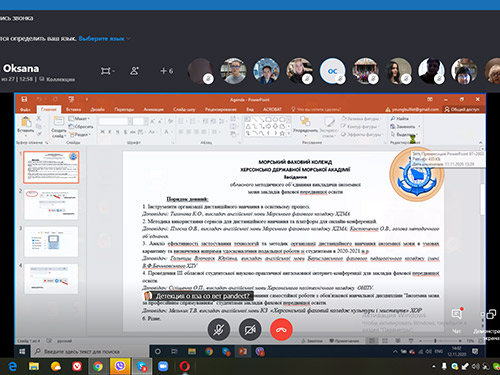Image resolution: width=500 pixels, height=375 pixels.
Task: Toggle underline (Ч) formatting
Action: click(118, 132)
